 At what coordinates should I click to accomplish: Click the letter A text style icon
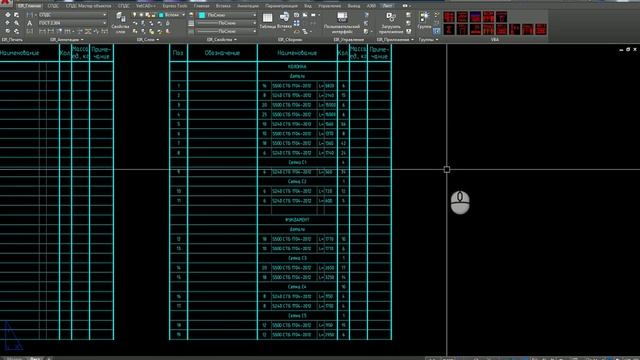tap(29, 23)
